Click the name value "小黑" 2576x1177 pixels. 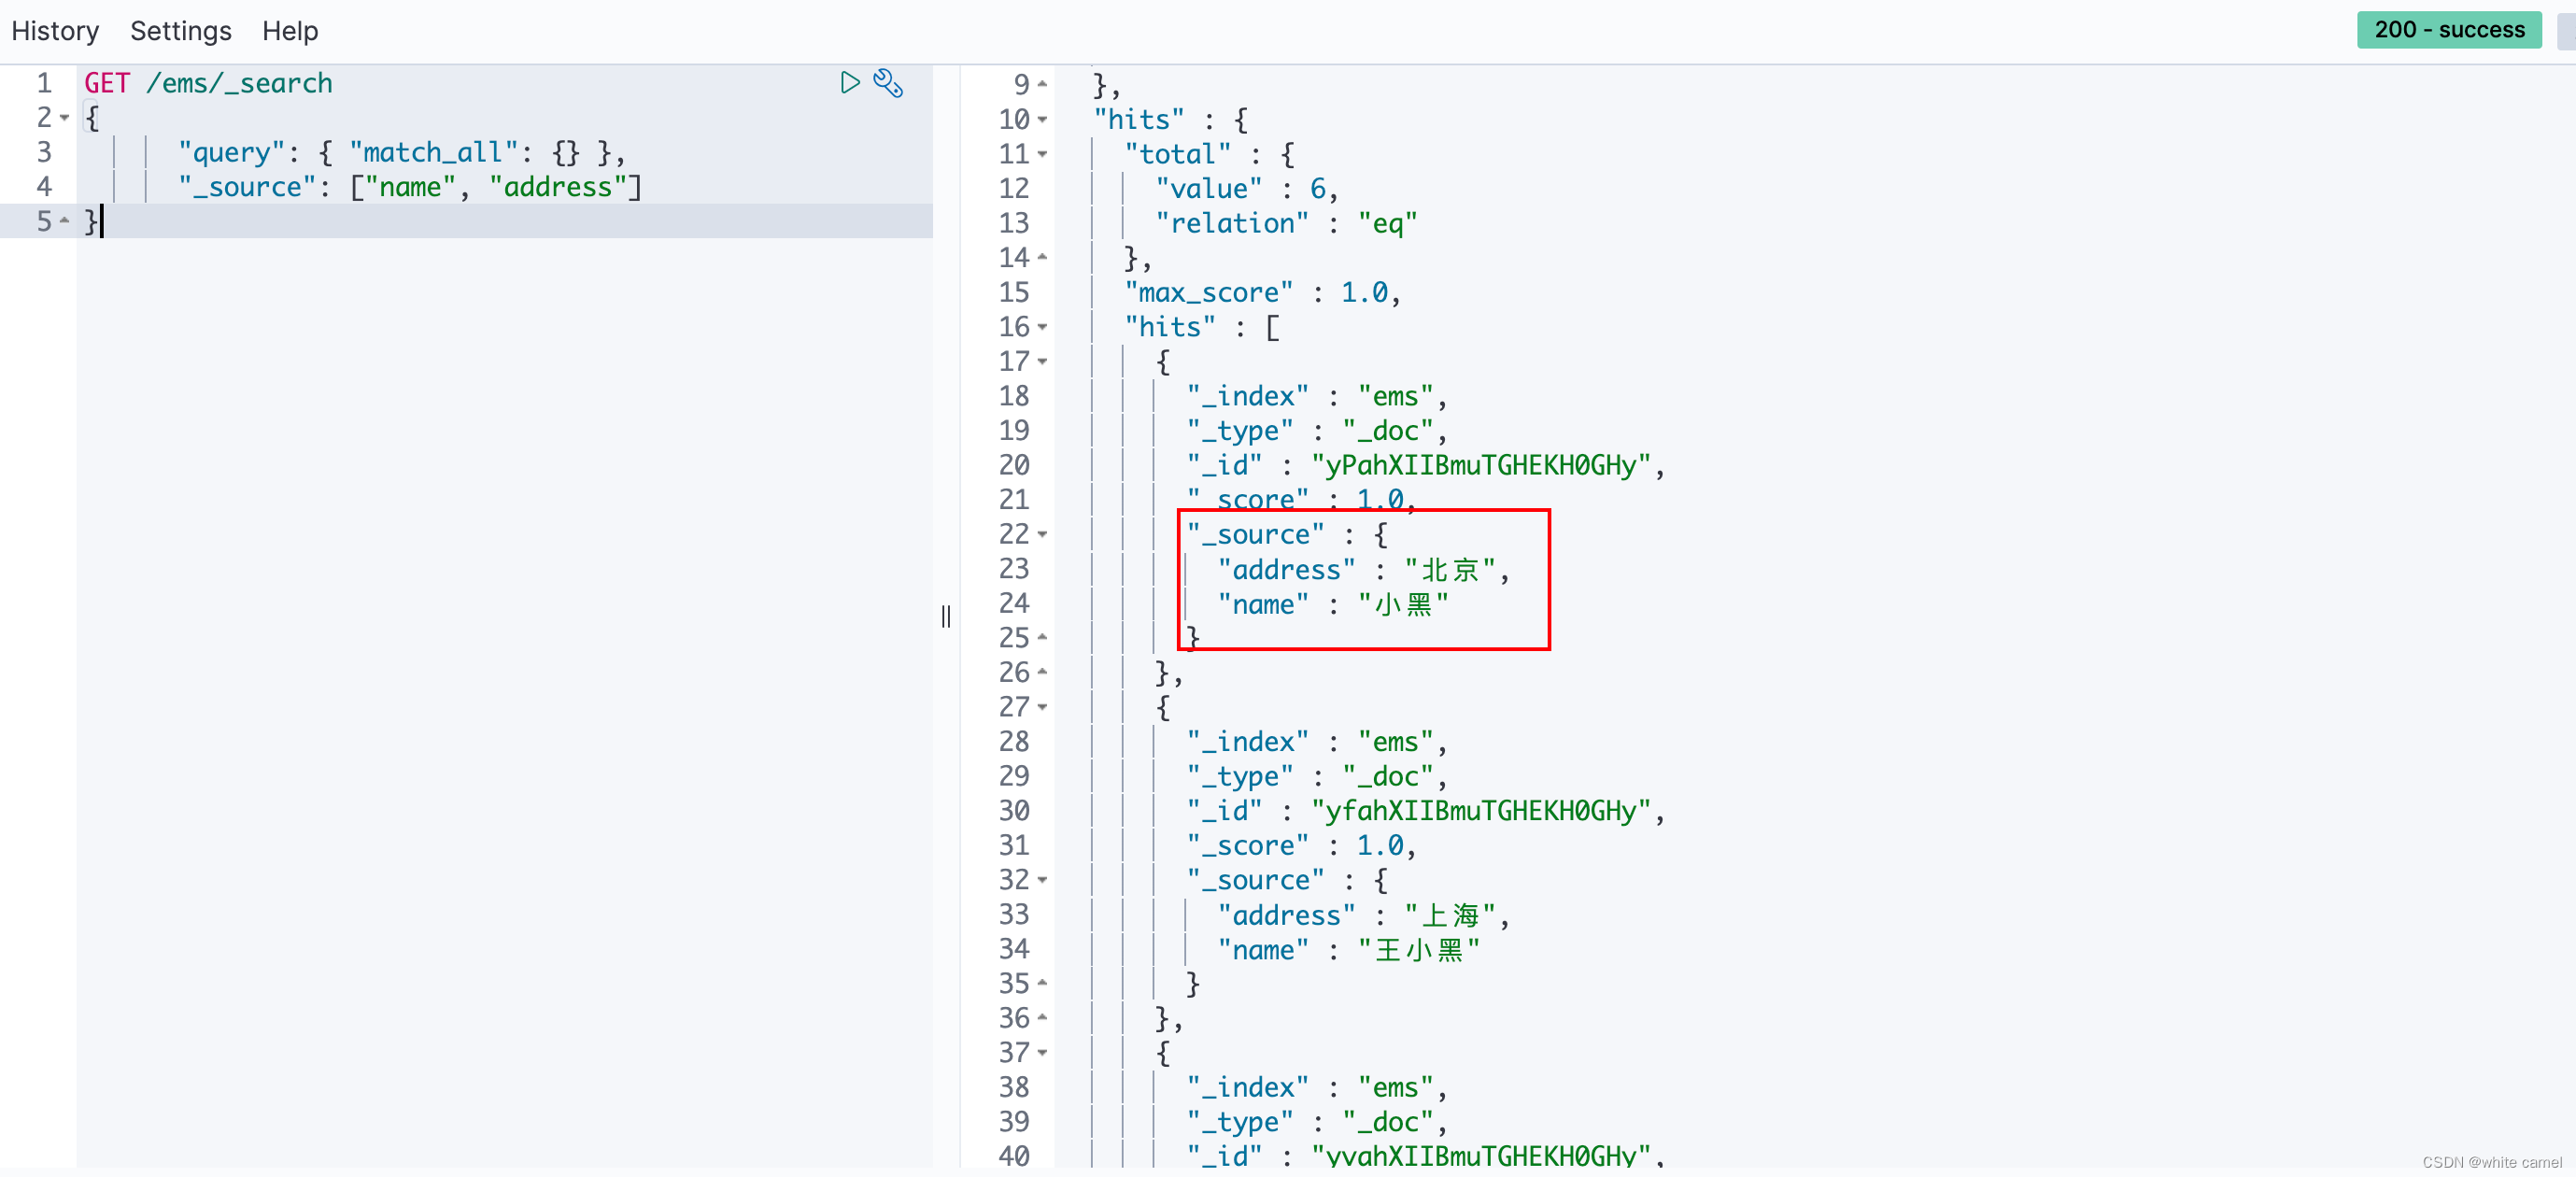[1403, 604]
